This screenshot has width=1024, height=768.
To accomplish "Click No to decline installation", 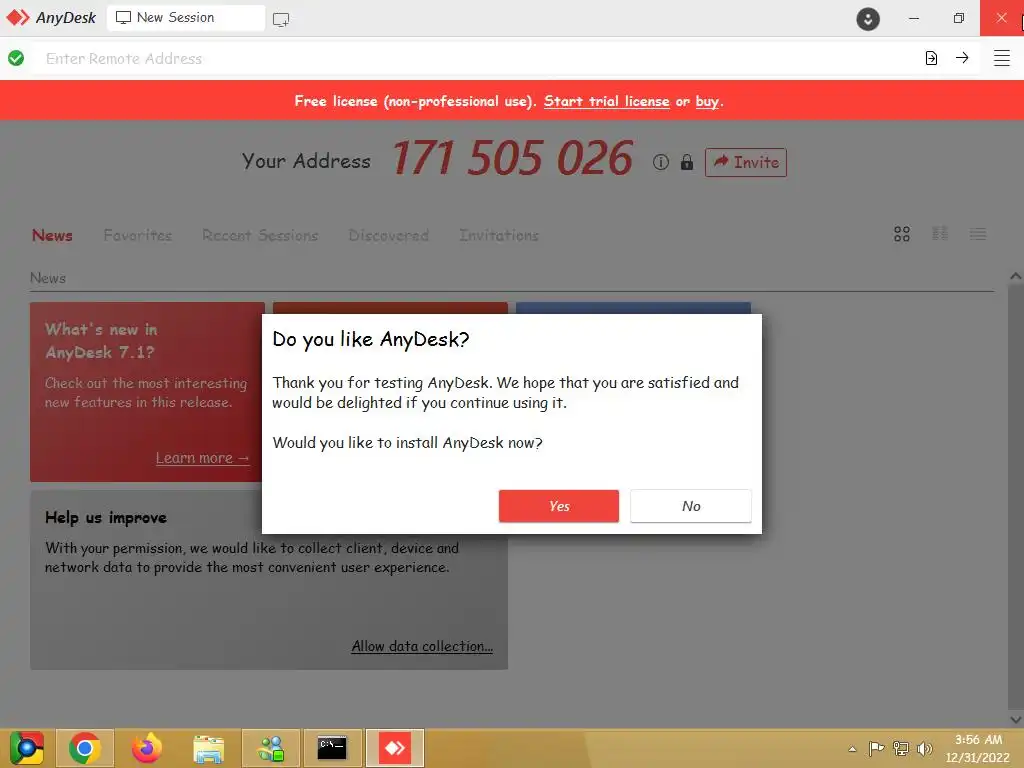I will pos(691,506).
